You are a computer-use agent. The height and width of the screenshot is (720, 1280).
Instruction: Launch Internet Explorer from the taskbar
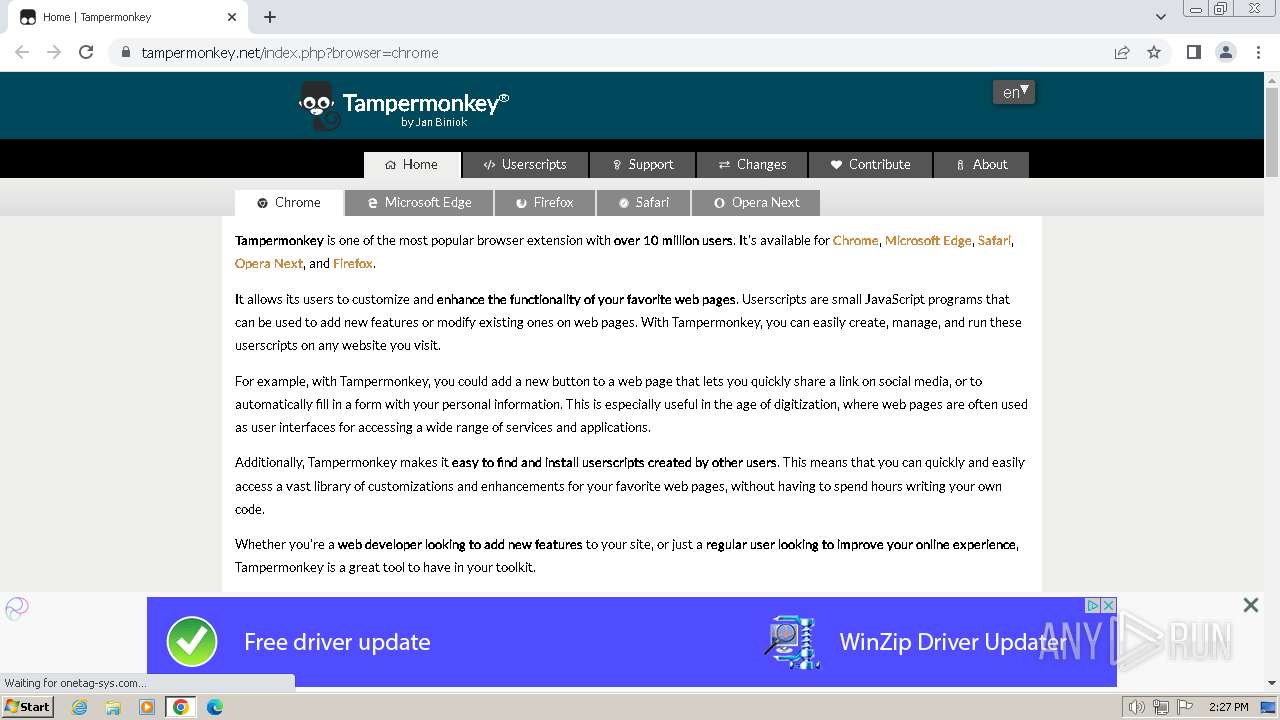point(79,707)
